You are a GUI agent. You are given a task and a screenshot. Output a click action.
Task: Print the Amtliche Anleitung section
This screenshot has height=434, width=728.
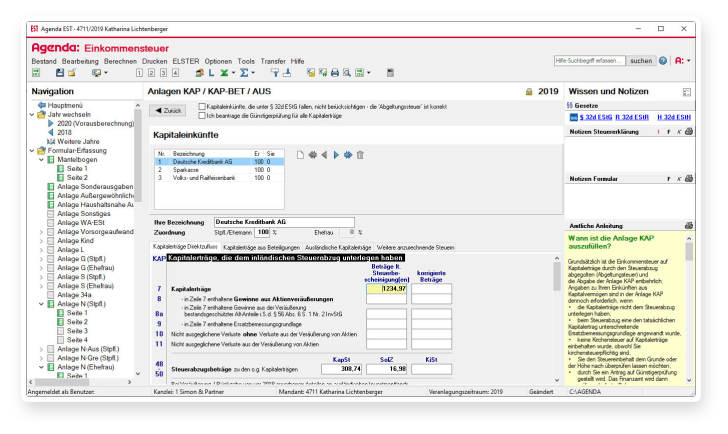688,225
